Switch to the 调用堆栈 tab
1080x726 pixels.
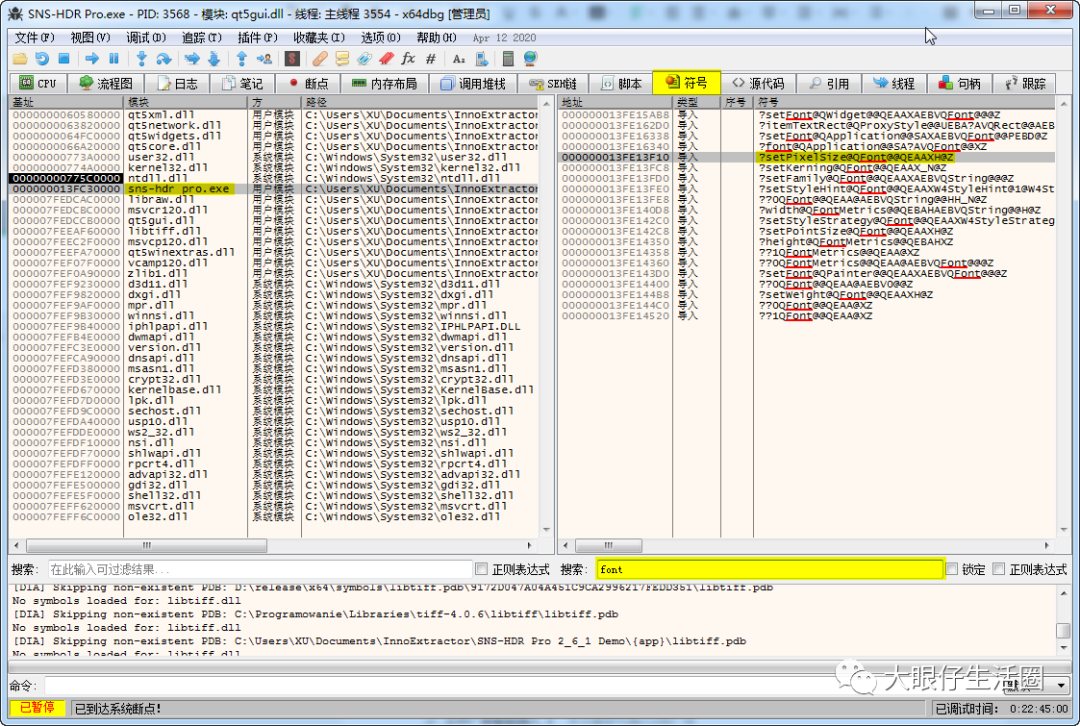pyautogui.click(x=473, y=83)
